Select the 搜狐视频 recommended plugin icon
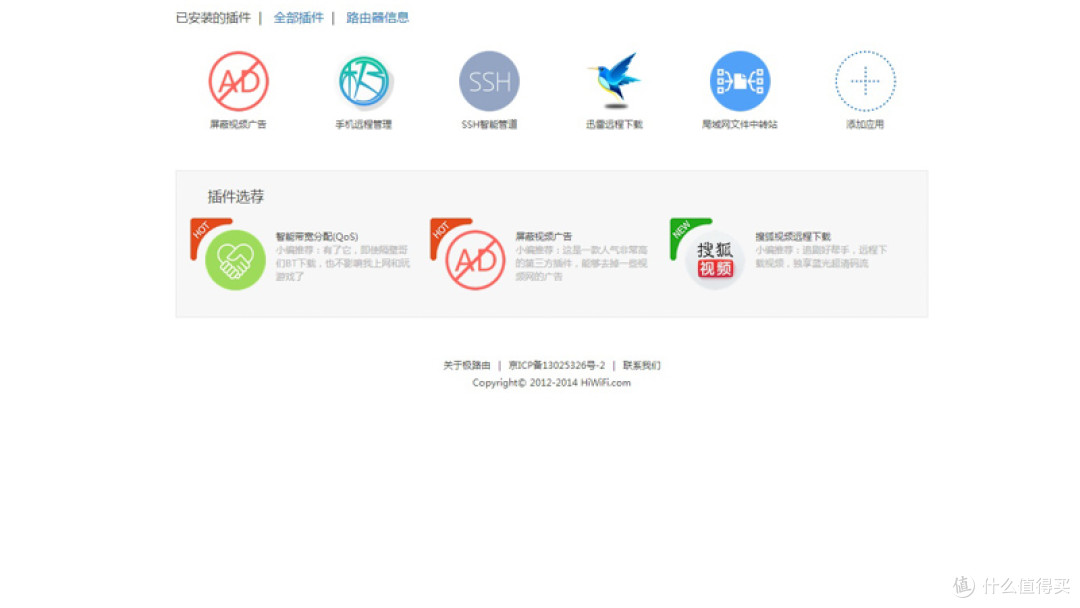 point(714,260)
